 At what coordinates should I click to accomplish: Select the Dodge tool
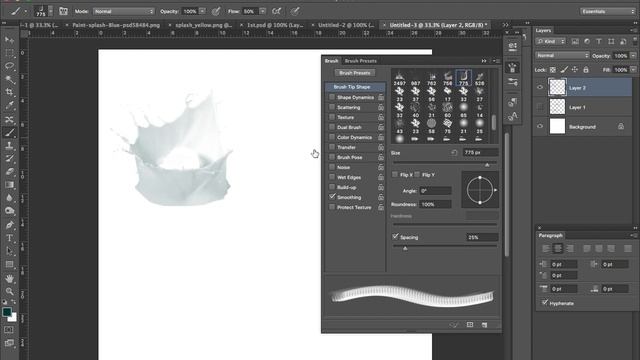pyautogui.click(x=9, y=211)
